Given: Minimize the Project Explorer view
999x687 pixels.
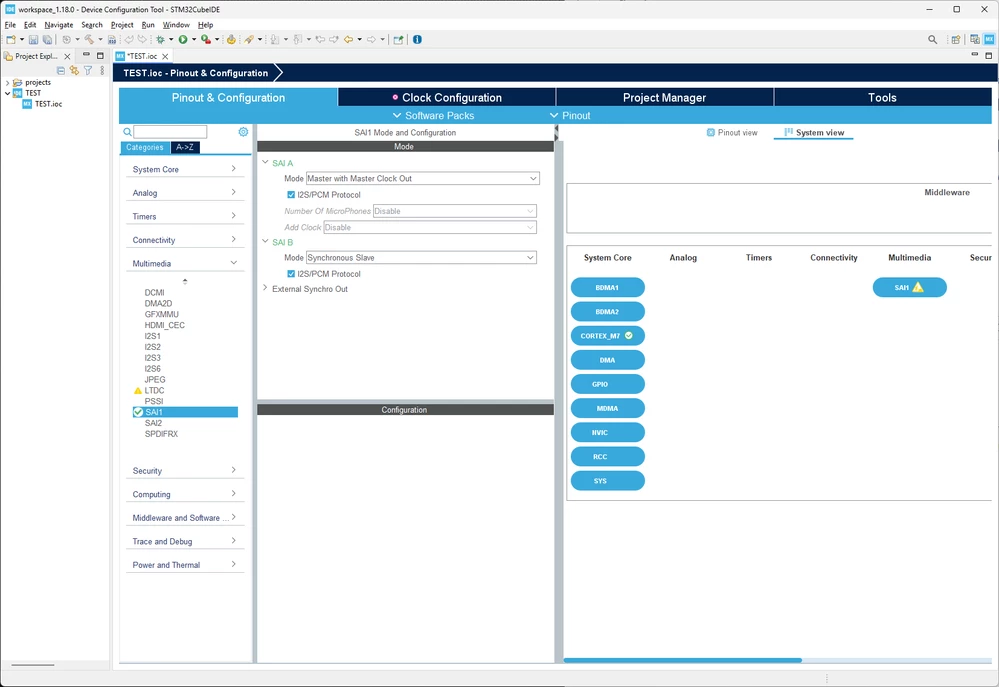Looking at the screenshot, I should pyautogui.click(x=86, y=55).
